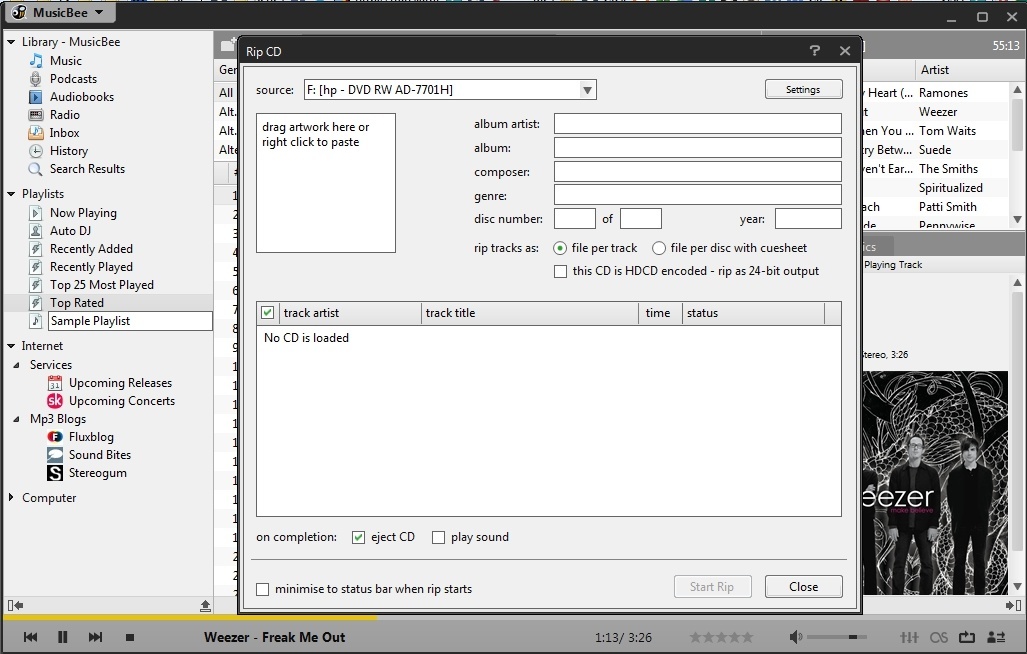Stop playback with stop button
Viewport: 1027px width, 654px height.
(130, 637)
